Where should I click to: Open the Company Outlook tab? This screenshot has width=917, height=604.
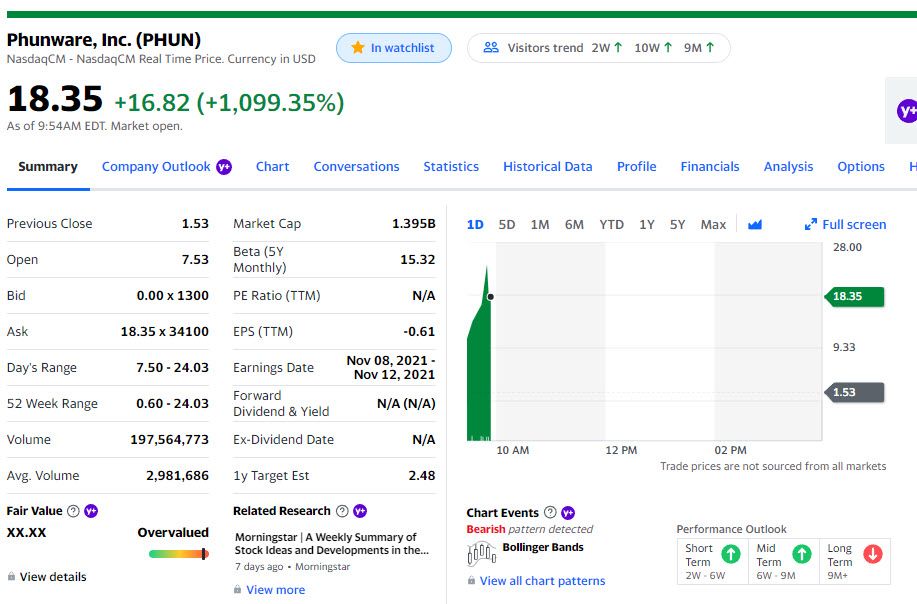156,167
